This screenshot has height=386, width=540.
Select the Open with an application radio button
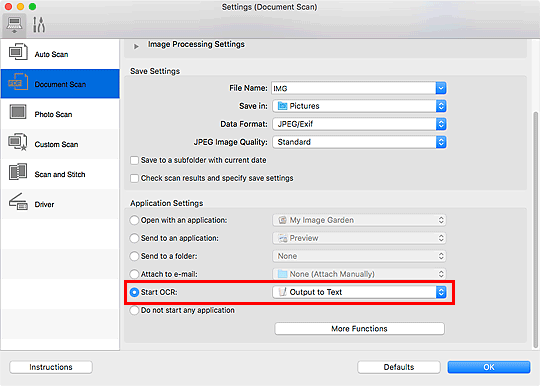click(134, 220)
